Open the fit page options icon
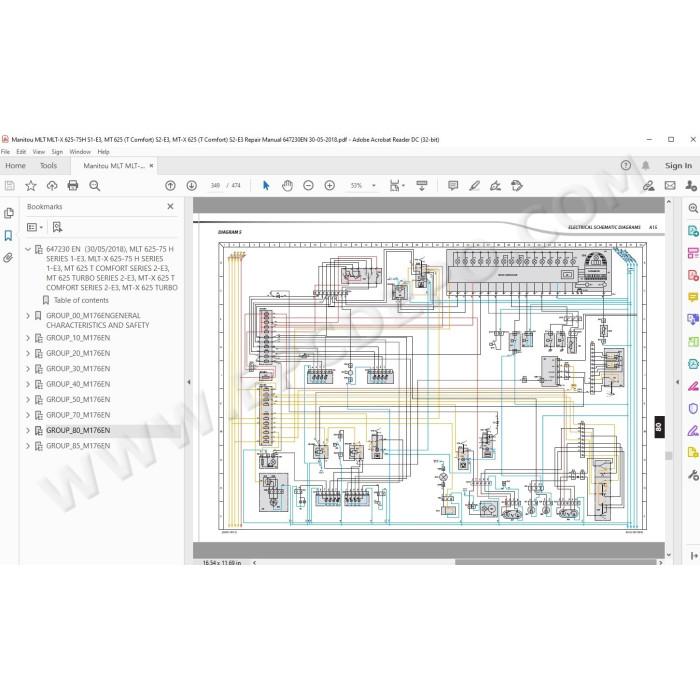Image resolution: width=700 pixels, height=700 pixels. [396, 185]
